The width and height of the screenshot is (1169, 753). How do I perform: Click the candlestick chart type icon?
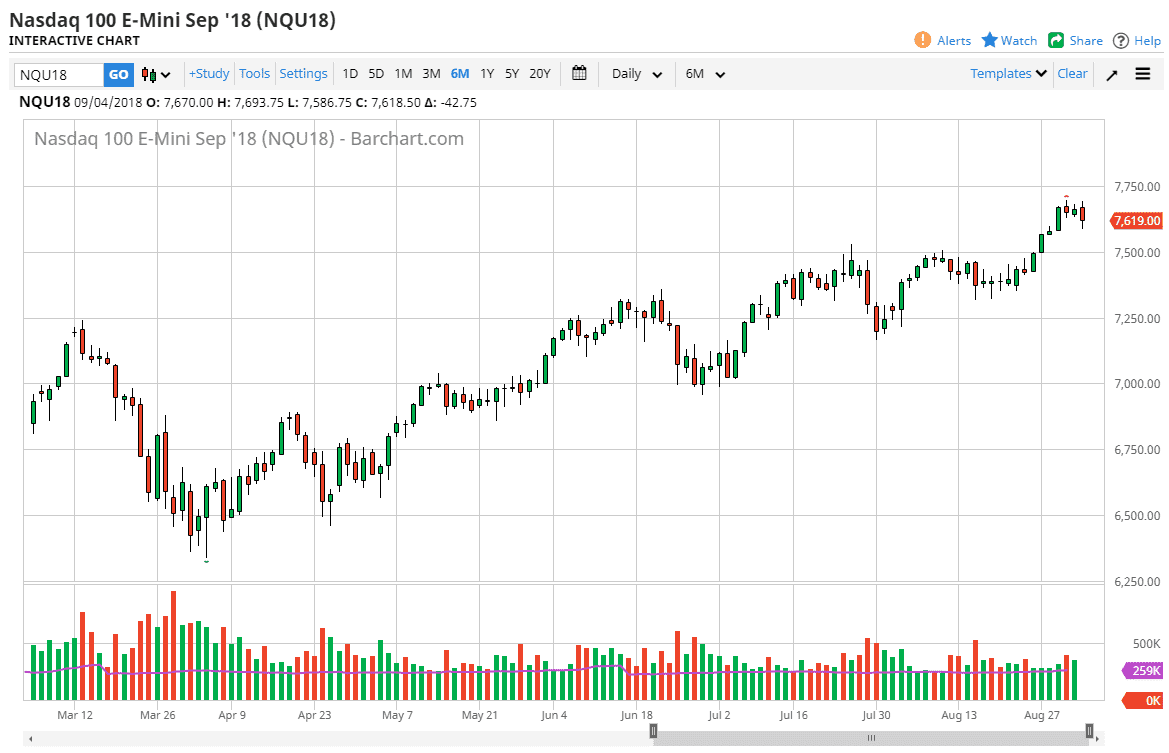pos(146,73)
